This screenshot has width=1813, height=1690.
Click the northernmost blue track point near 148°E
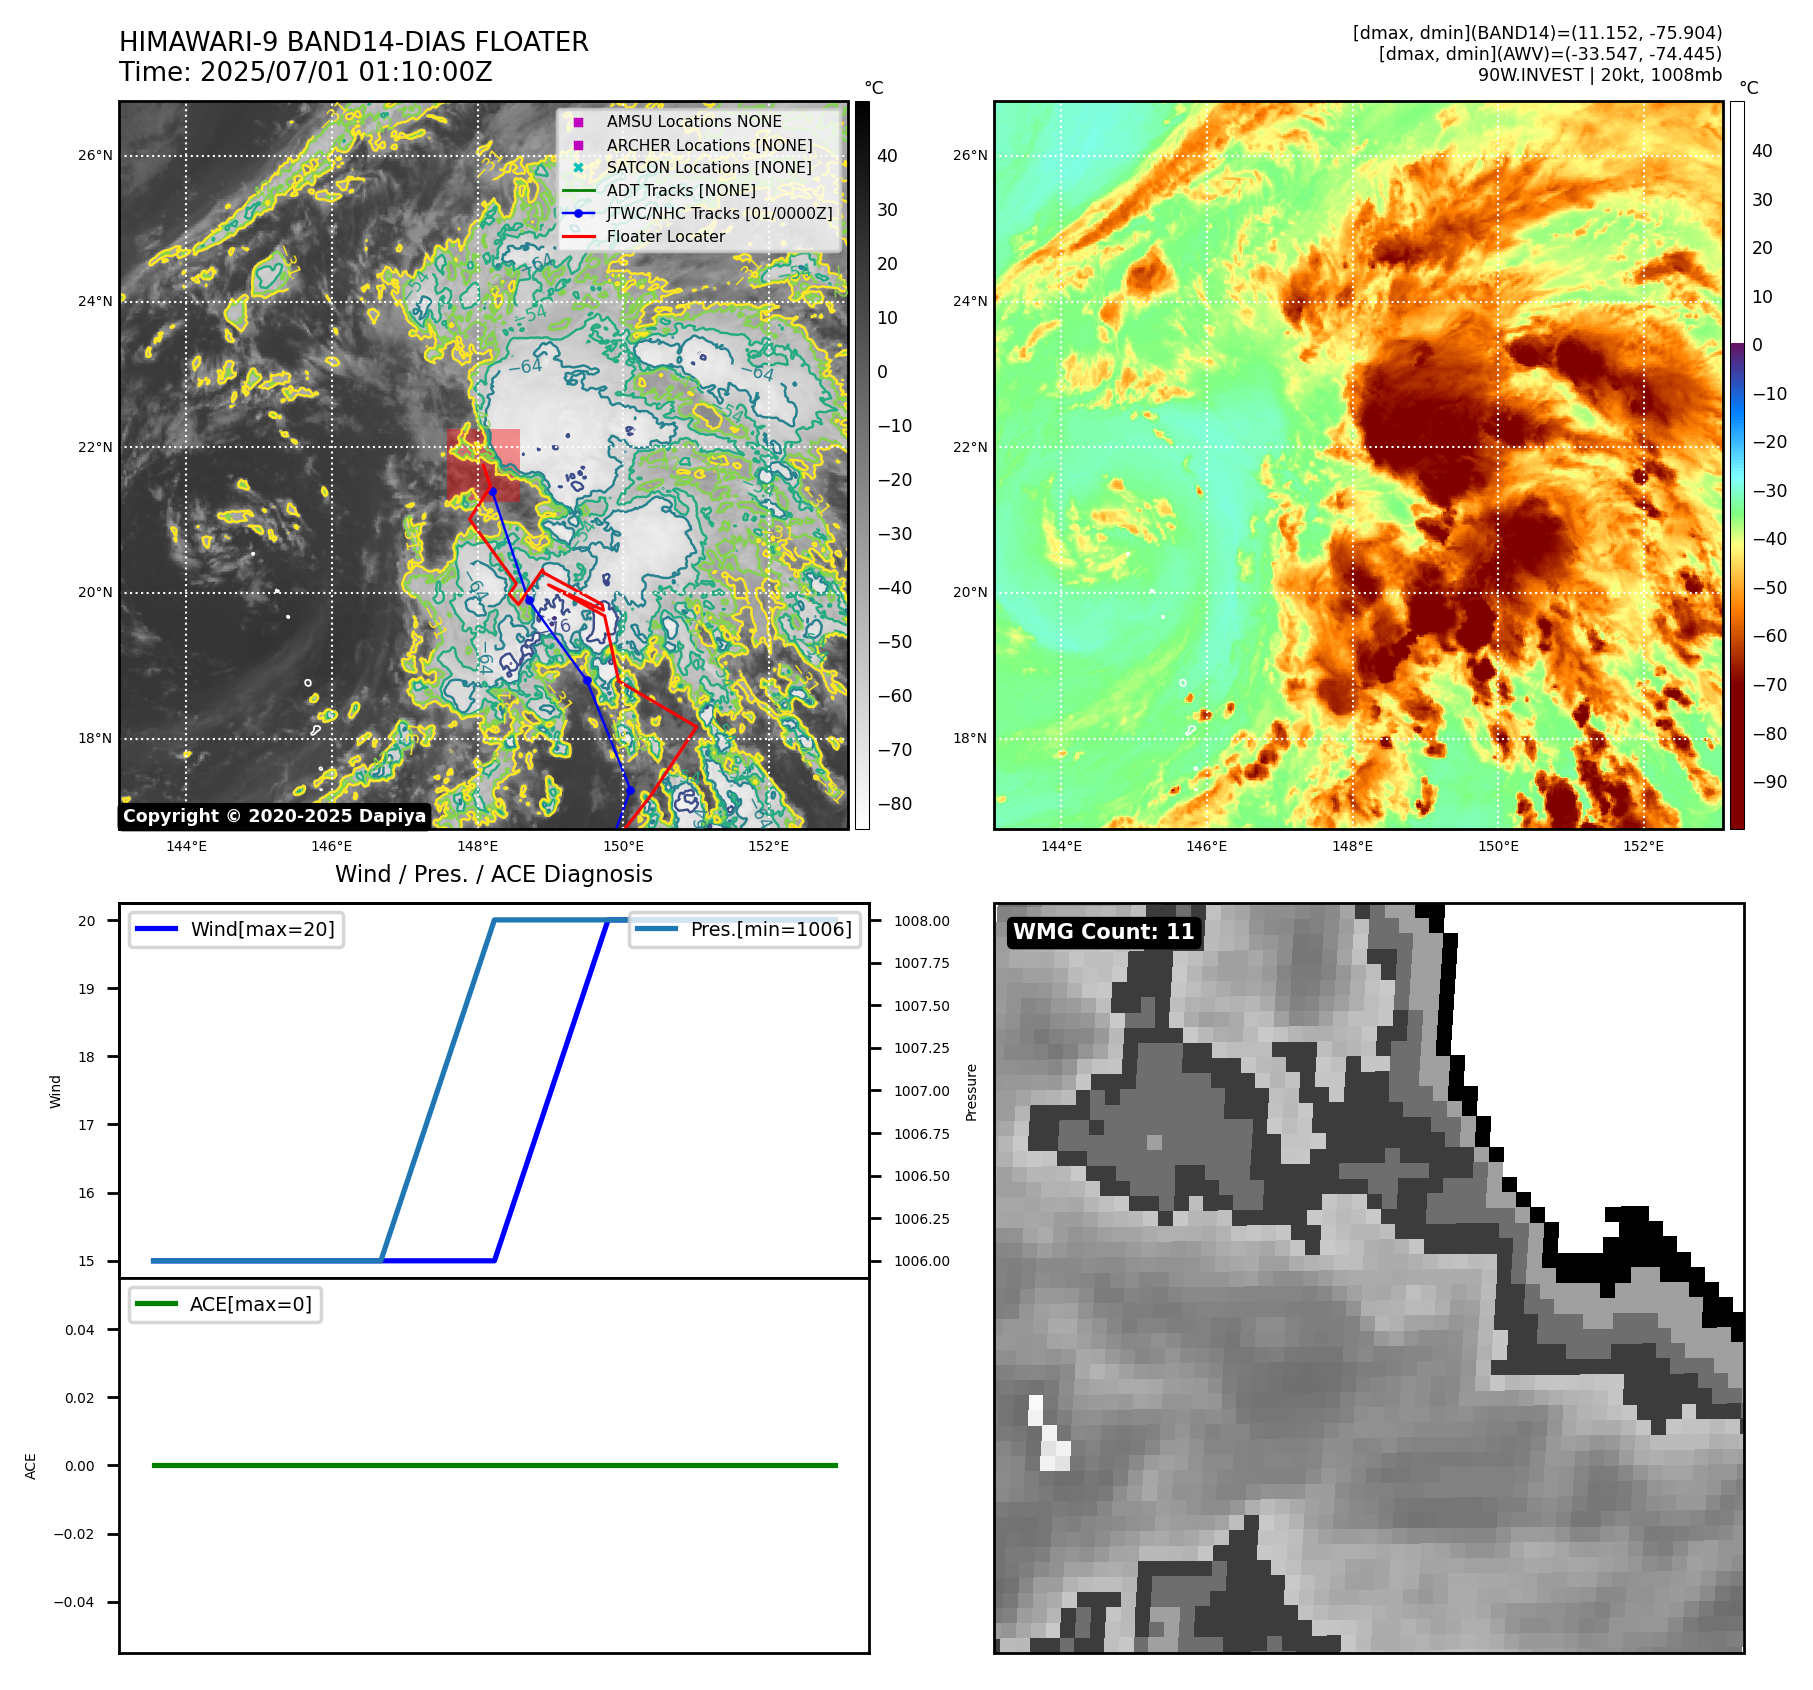point(492,491)
